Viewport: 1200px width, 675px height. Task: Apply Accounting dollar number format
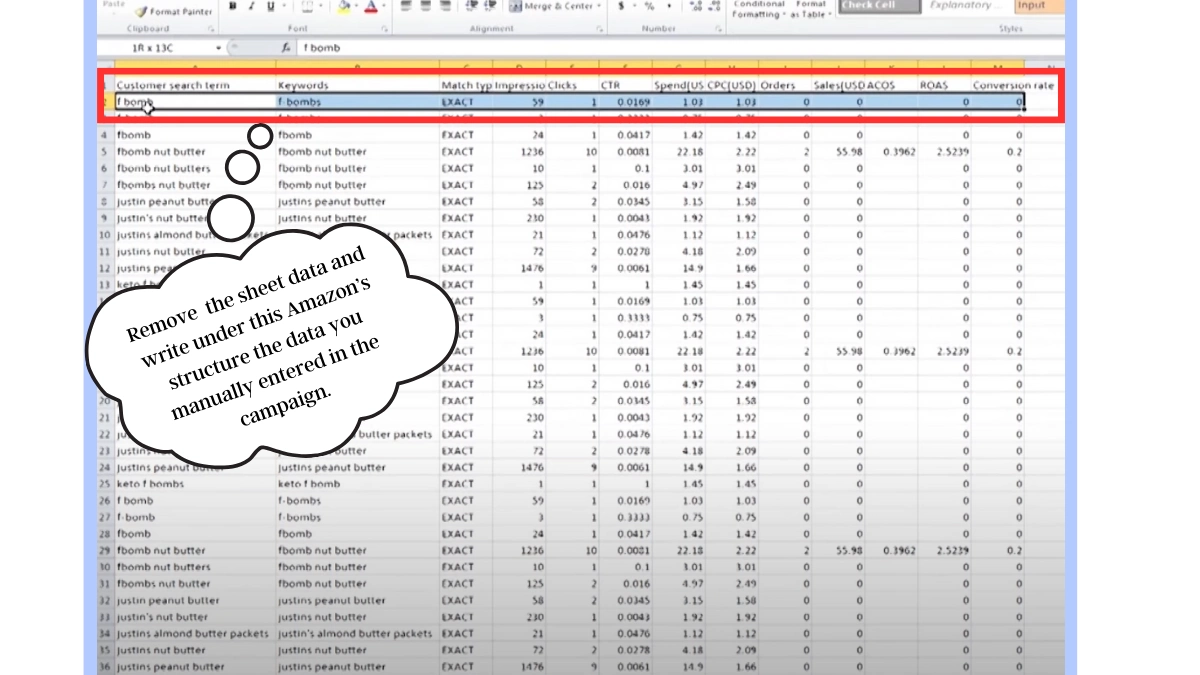[621, 7]
